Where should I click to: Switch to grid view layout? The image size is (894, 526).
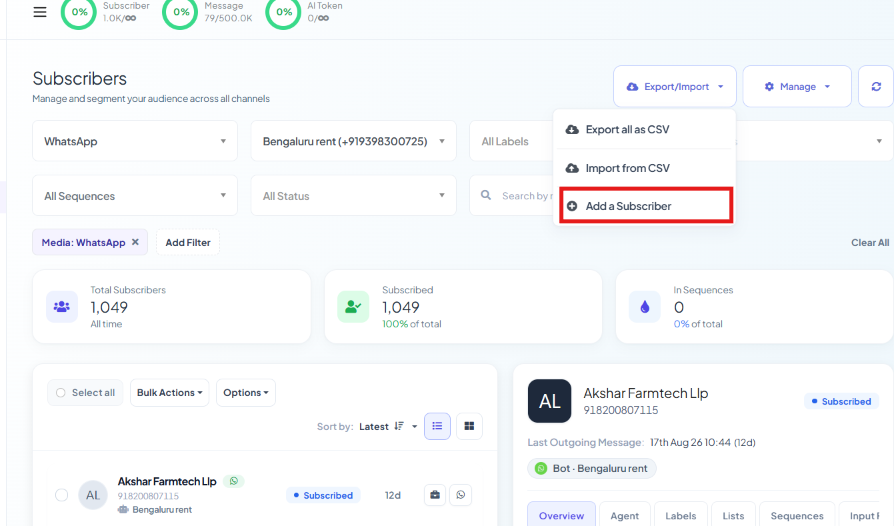pyautogui.click(x=469, y=426)
